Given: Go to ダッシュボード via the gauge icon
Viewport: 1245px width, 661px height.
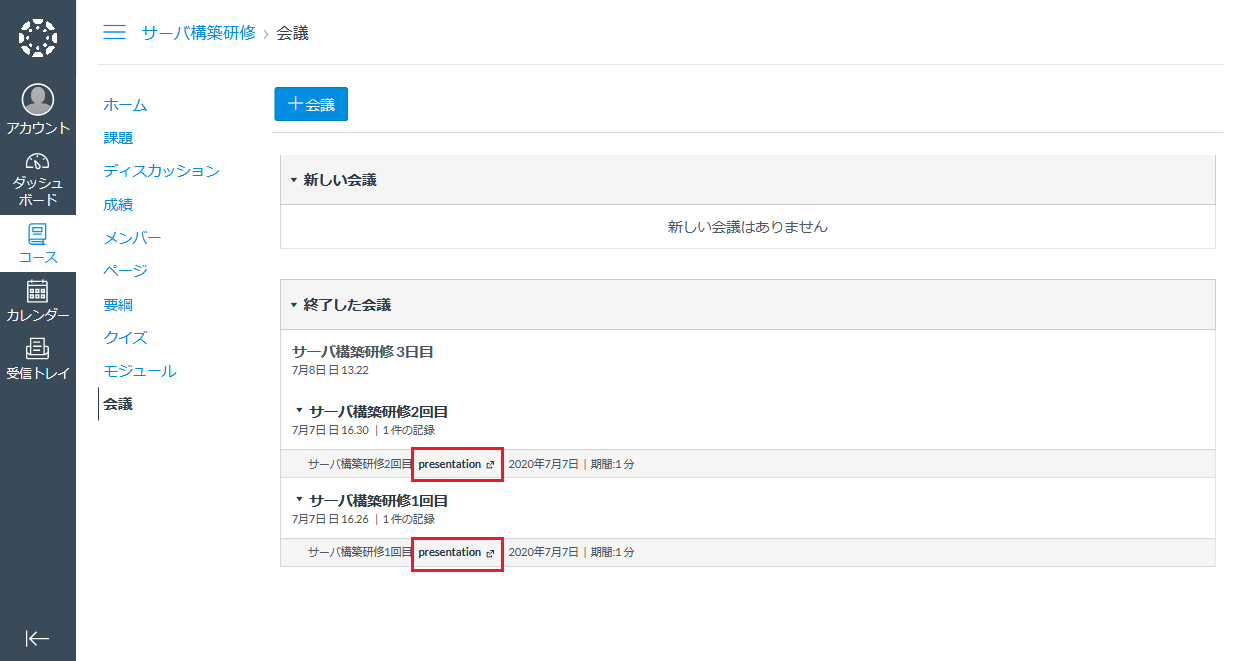Looking at the screenshot, I should (x=38, y=161).
